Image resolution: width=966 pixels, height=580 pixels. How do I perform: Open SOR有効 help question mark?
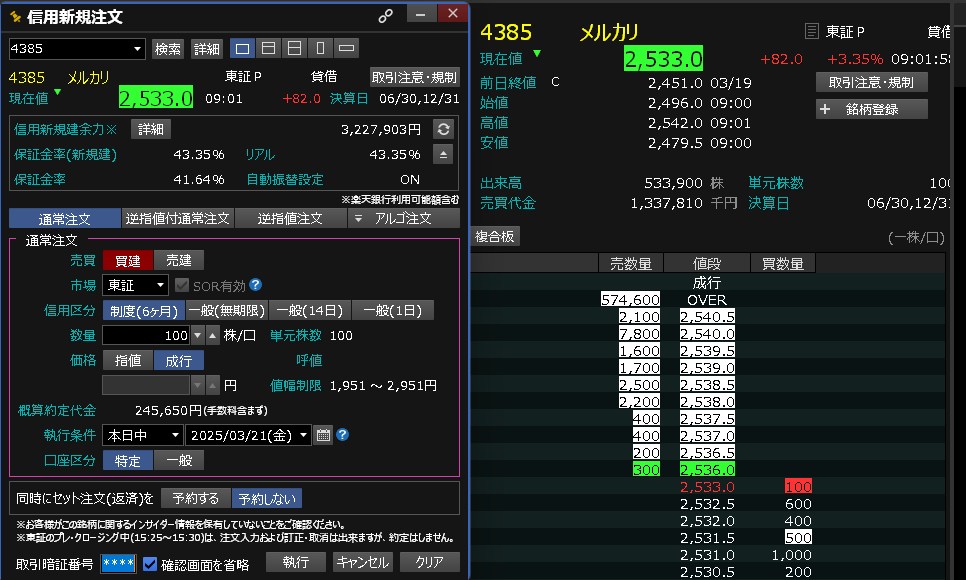coord(256,285)
